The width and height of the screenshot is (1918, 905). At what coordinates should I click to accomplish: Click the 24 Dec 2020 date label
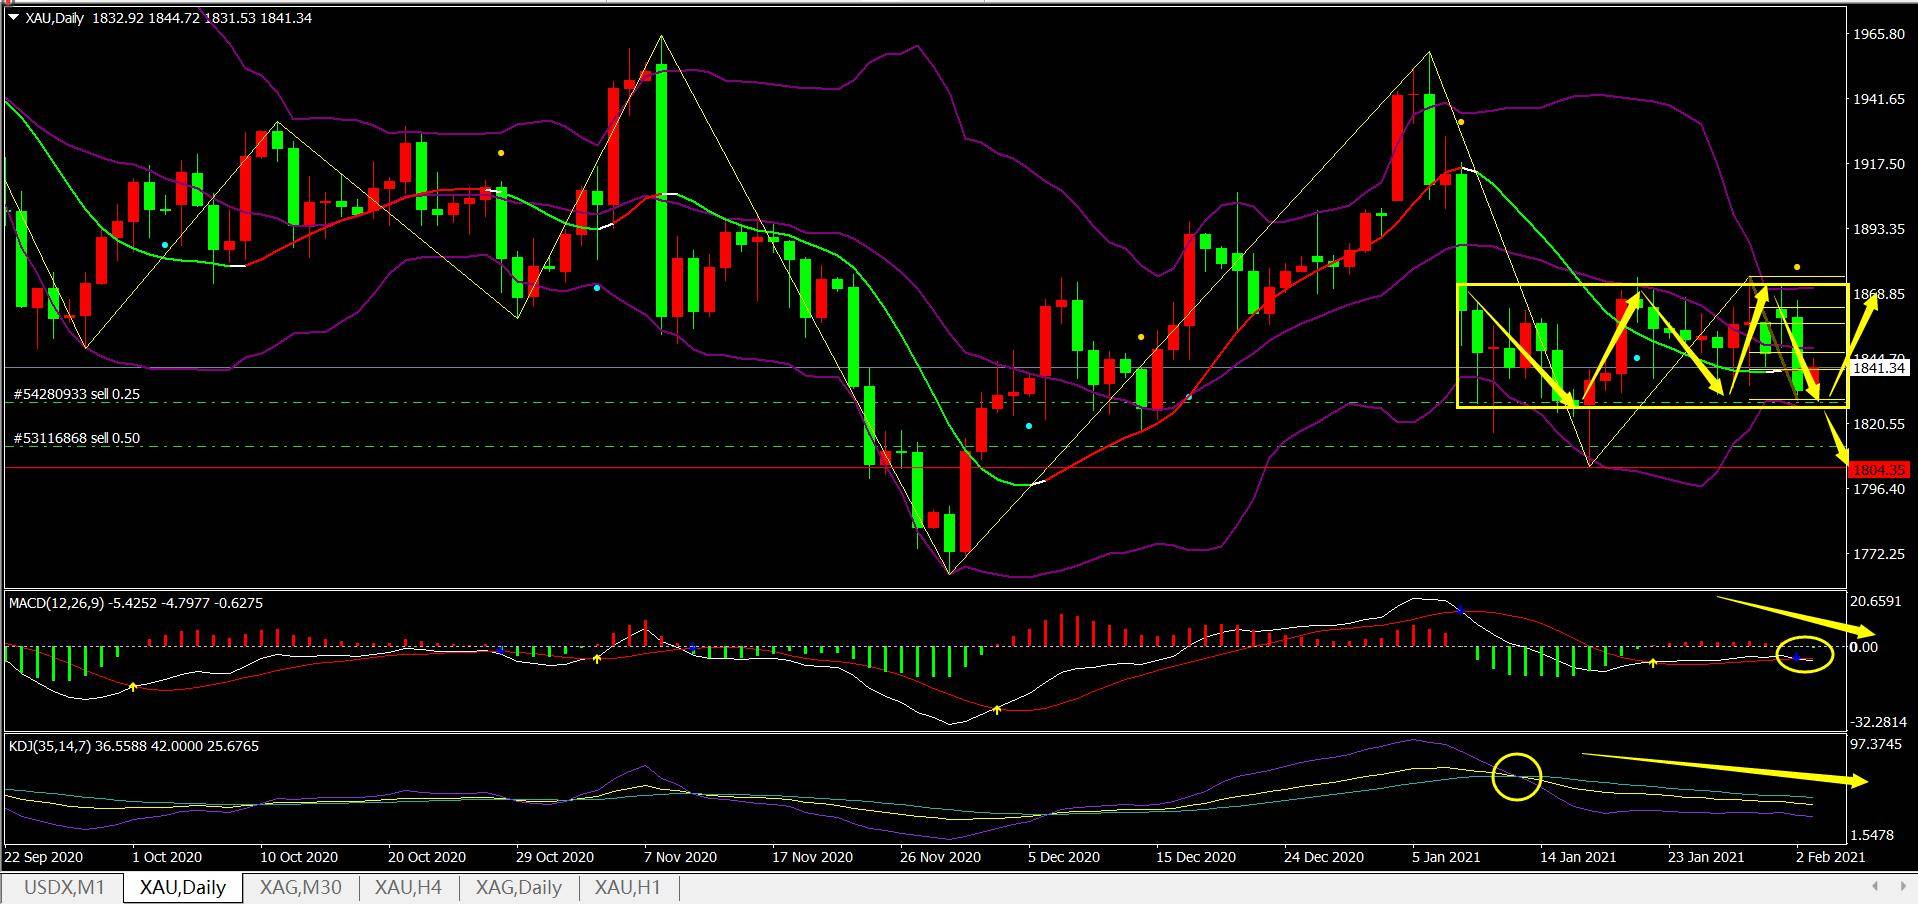click(x=1323, y=857)
